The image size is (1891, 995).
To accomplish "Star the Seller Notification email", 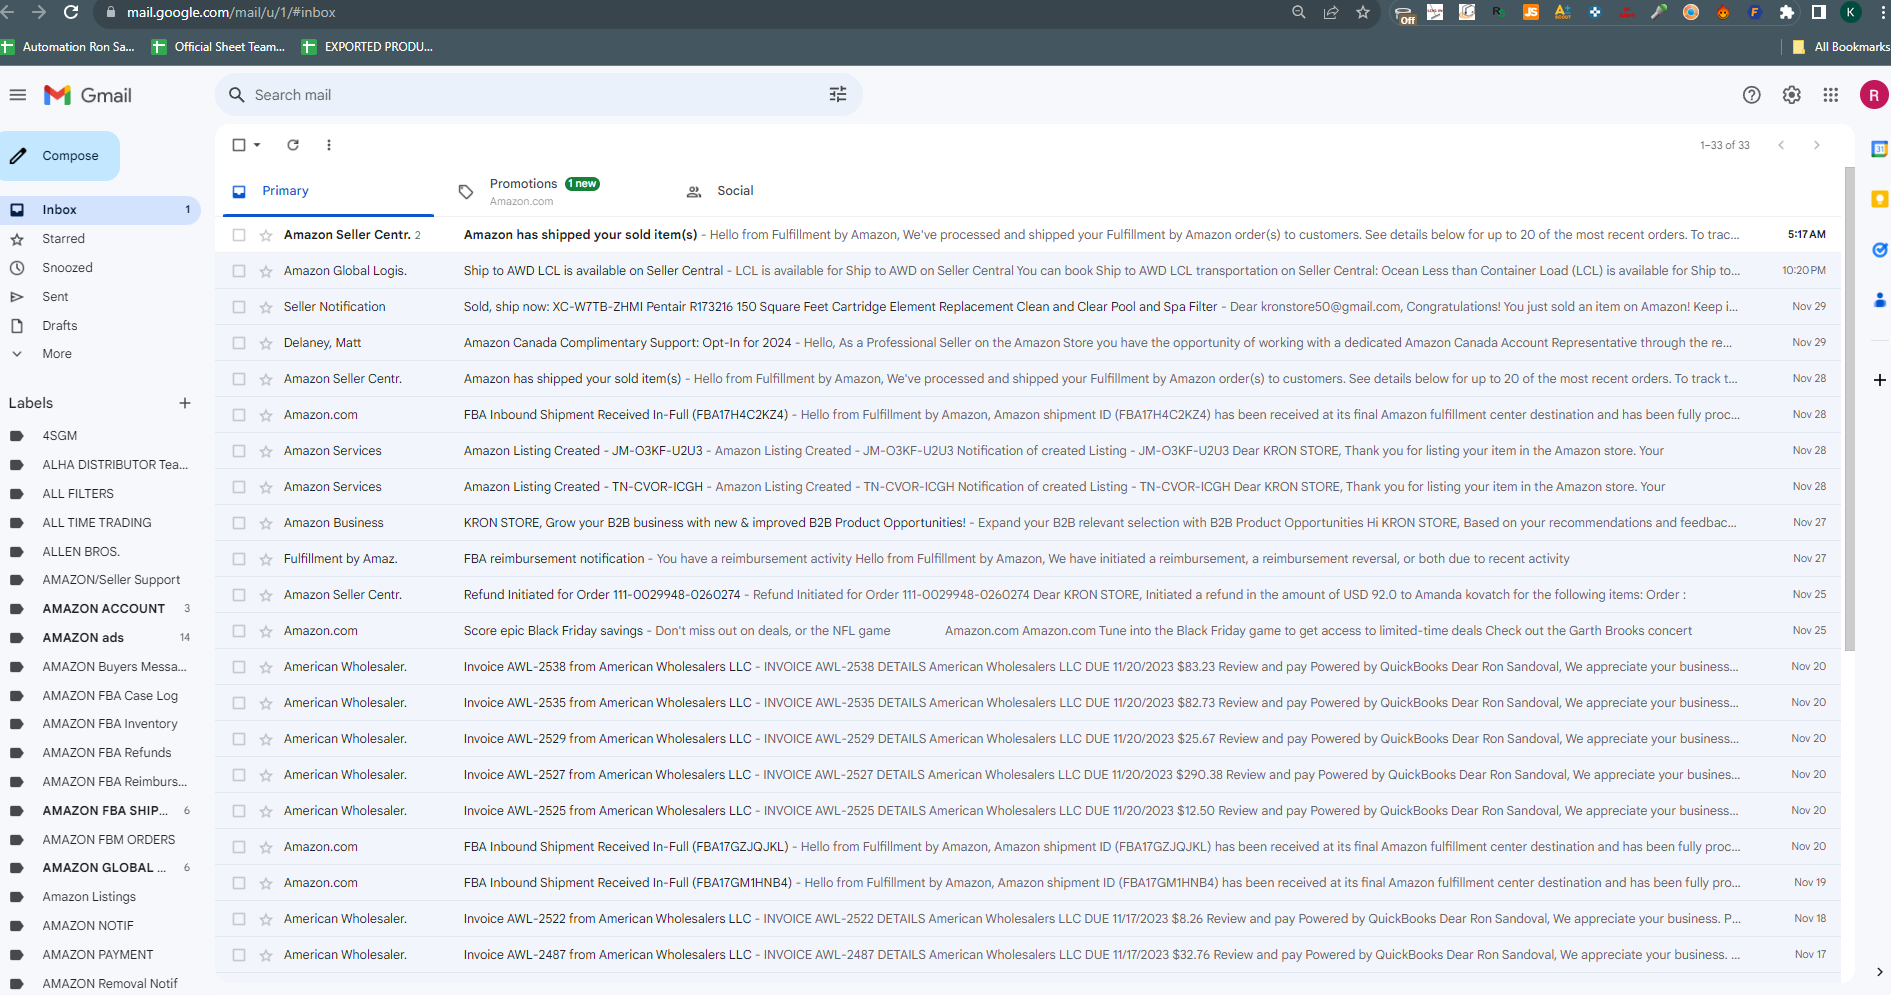I will point(266,307).
